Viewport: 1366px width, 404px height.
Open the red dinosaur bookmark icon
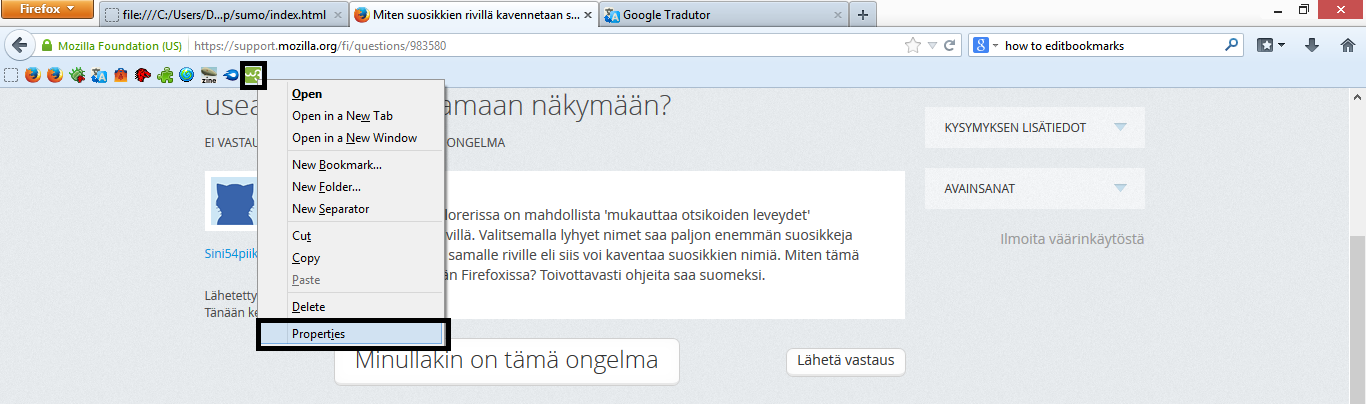click(143, 75)
